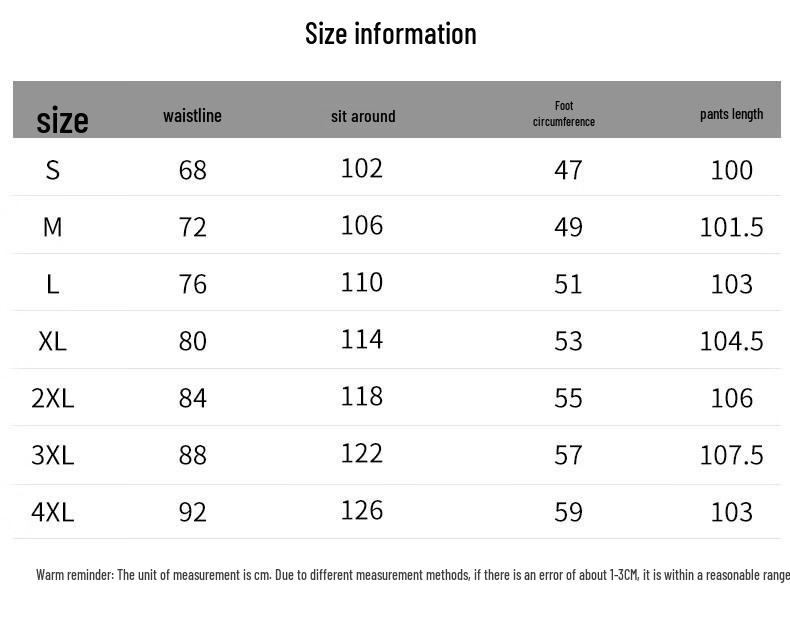Click the "waistline" column header

tap(192, 116)
